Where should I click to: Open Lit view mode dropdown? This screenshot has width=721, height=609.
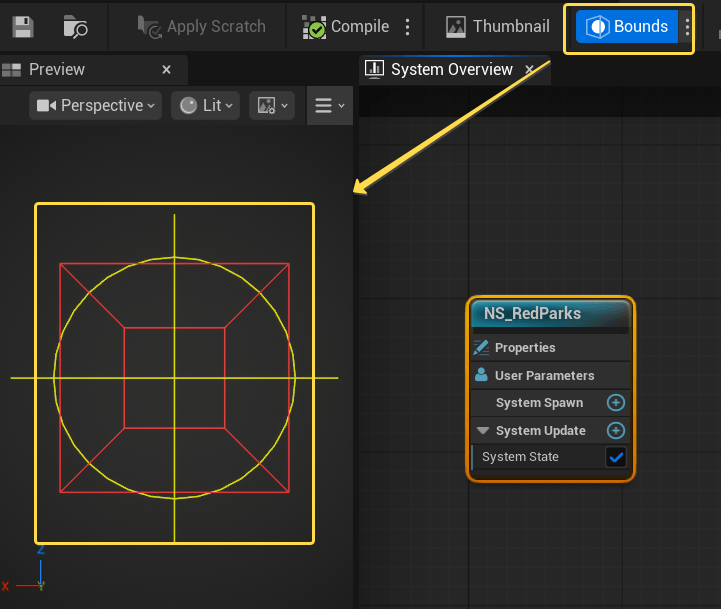click(x=206, y=105)
